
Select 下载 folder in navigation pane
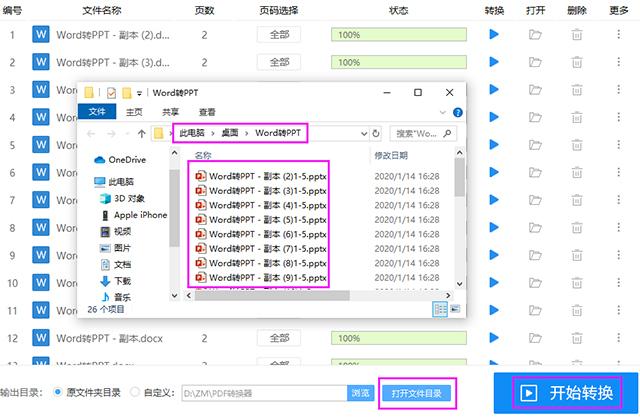coord(116,280)
